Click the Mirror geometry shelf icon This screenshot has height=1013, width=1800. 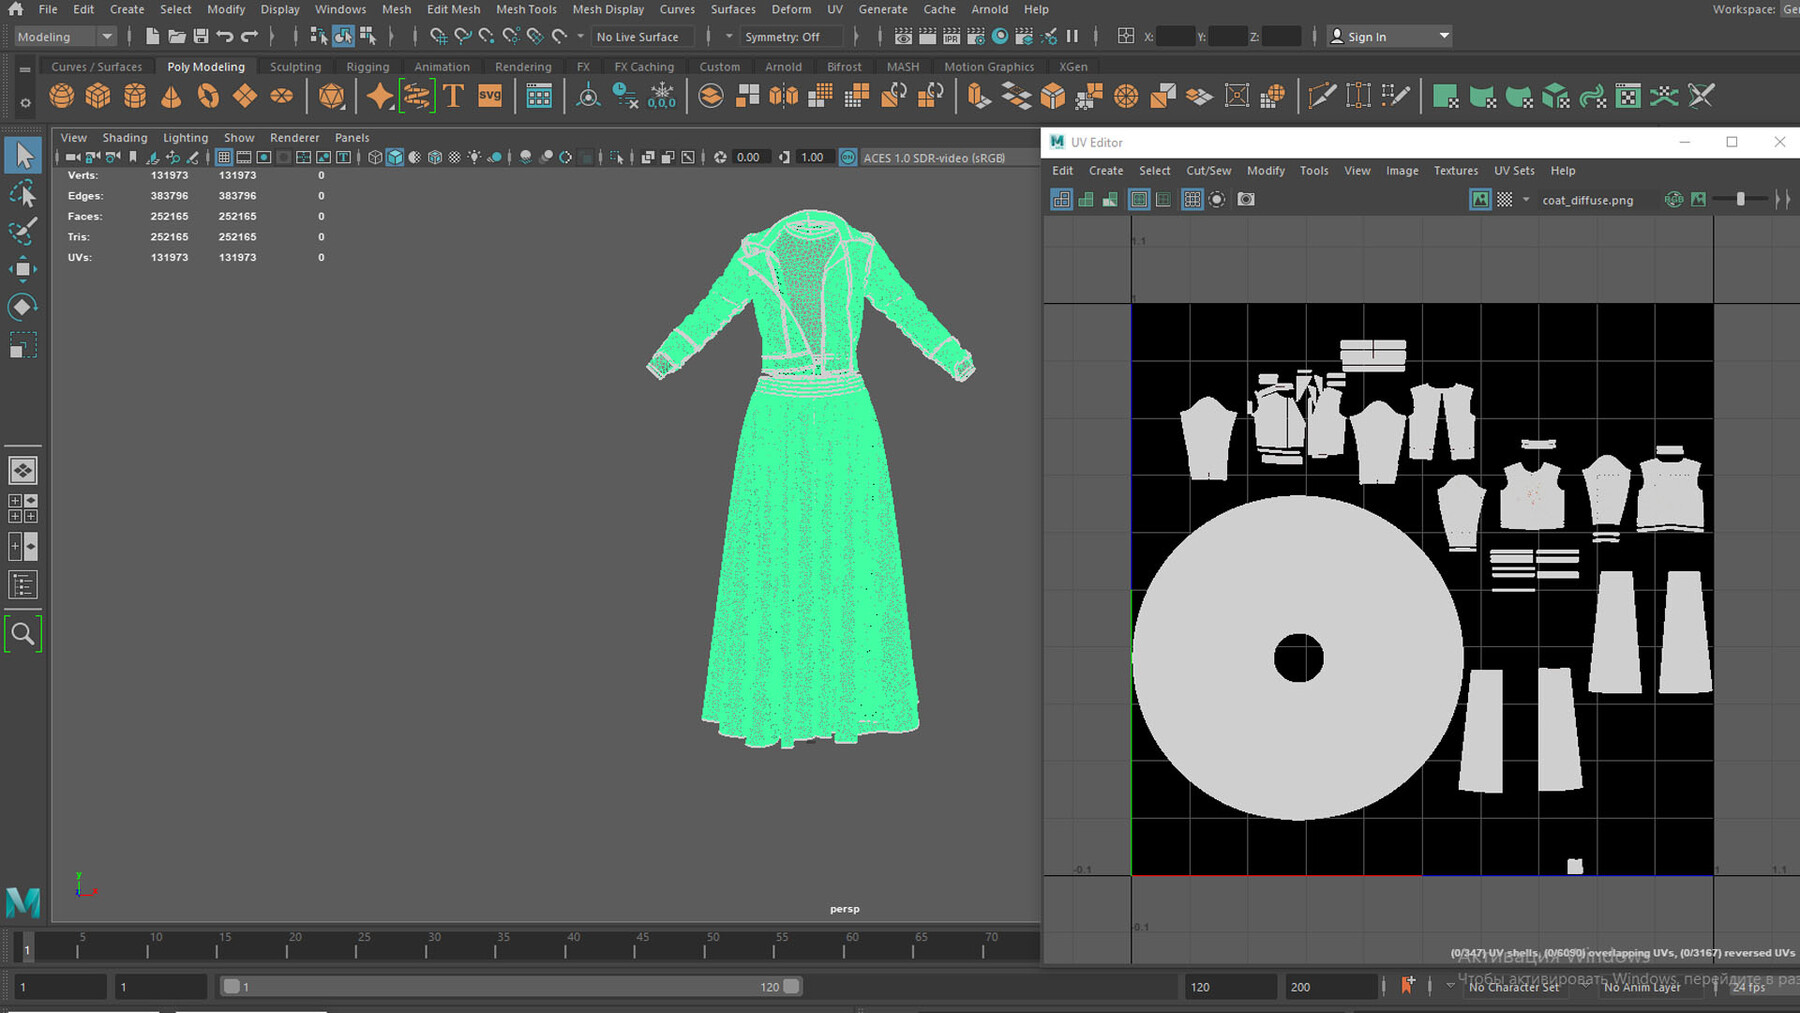coord(784,96)
